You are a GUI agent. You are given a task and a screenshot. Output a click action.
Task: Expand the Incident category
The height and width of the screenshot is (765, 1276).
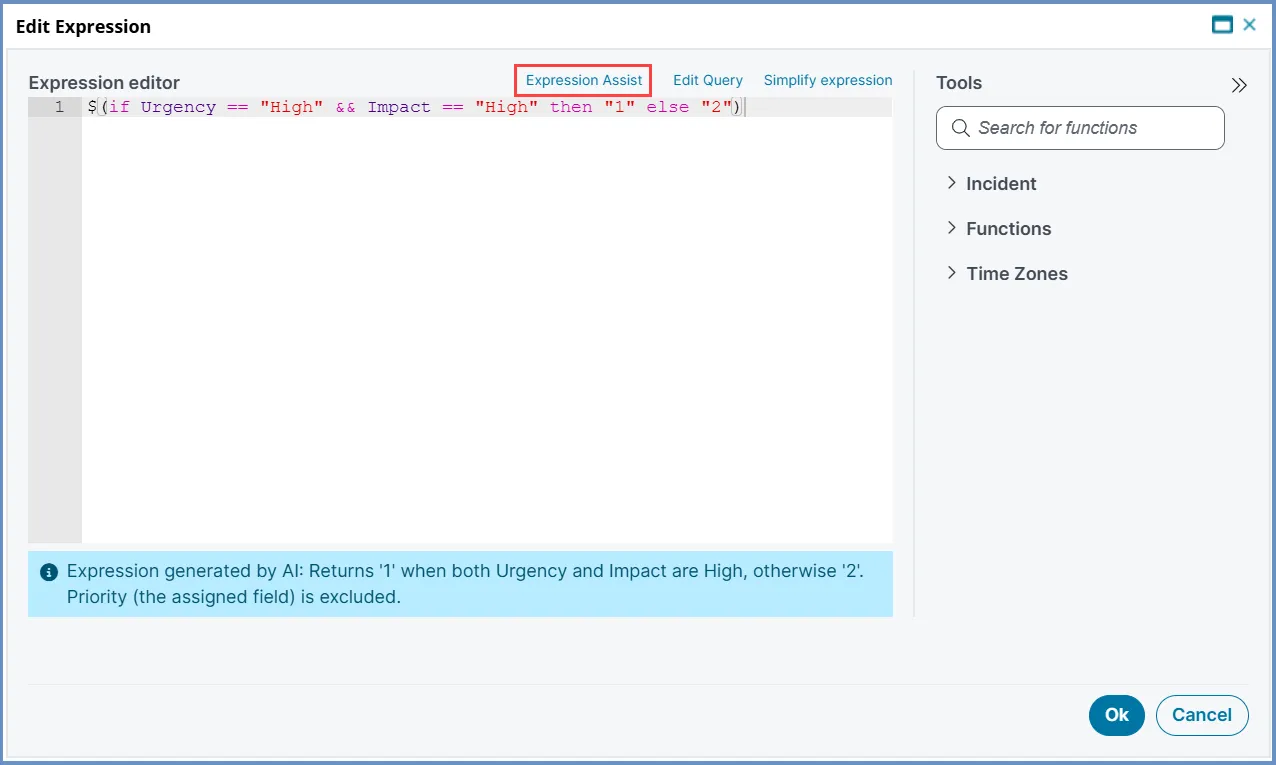(x=952, y=183)
